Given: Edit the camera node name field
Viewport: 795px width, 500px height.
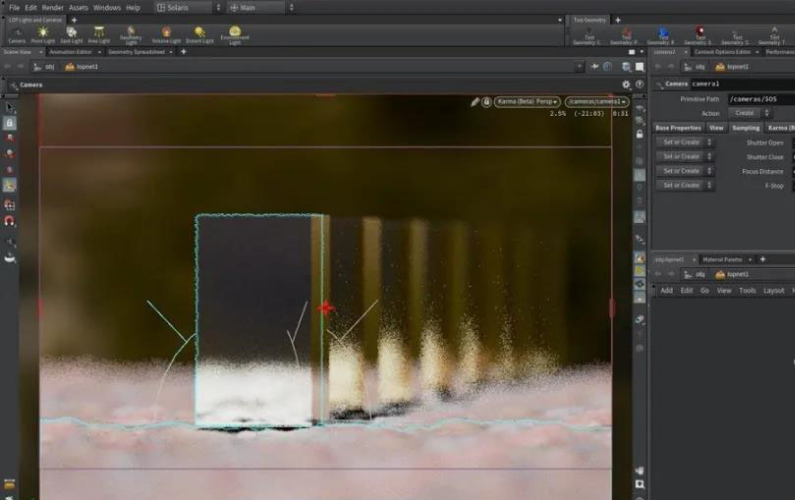Looking at the screenshot, I should click(x=742, y=84).
